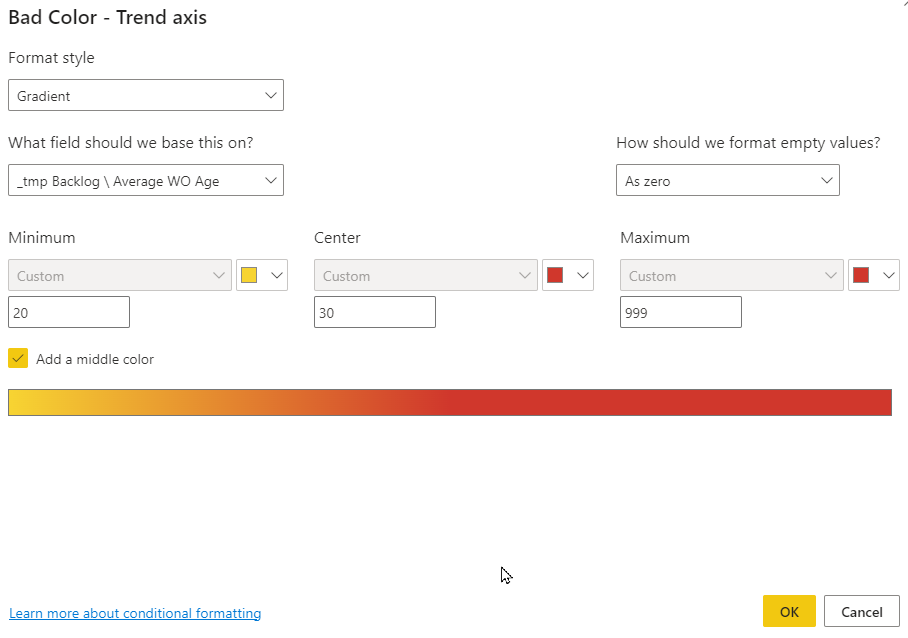This screenshot has height=638, width=908.
Task: Confirm with the OK button
Action: 789,611
